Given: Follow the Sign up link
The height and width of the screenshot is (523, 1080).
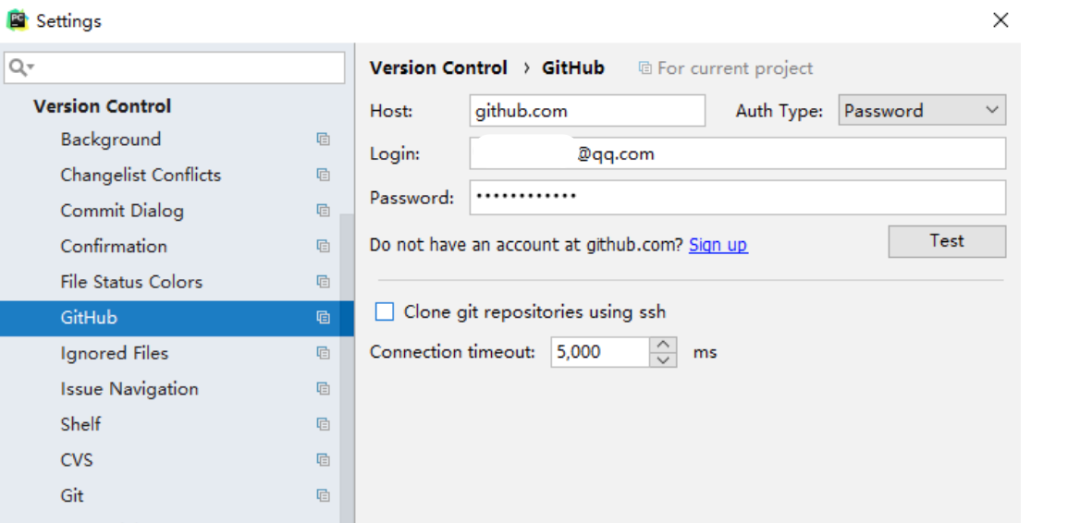Looking at the screenshot, I should click(717, 245).
